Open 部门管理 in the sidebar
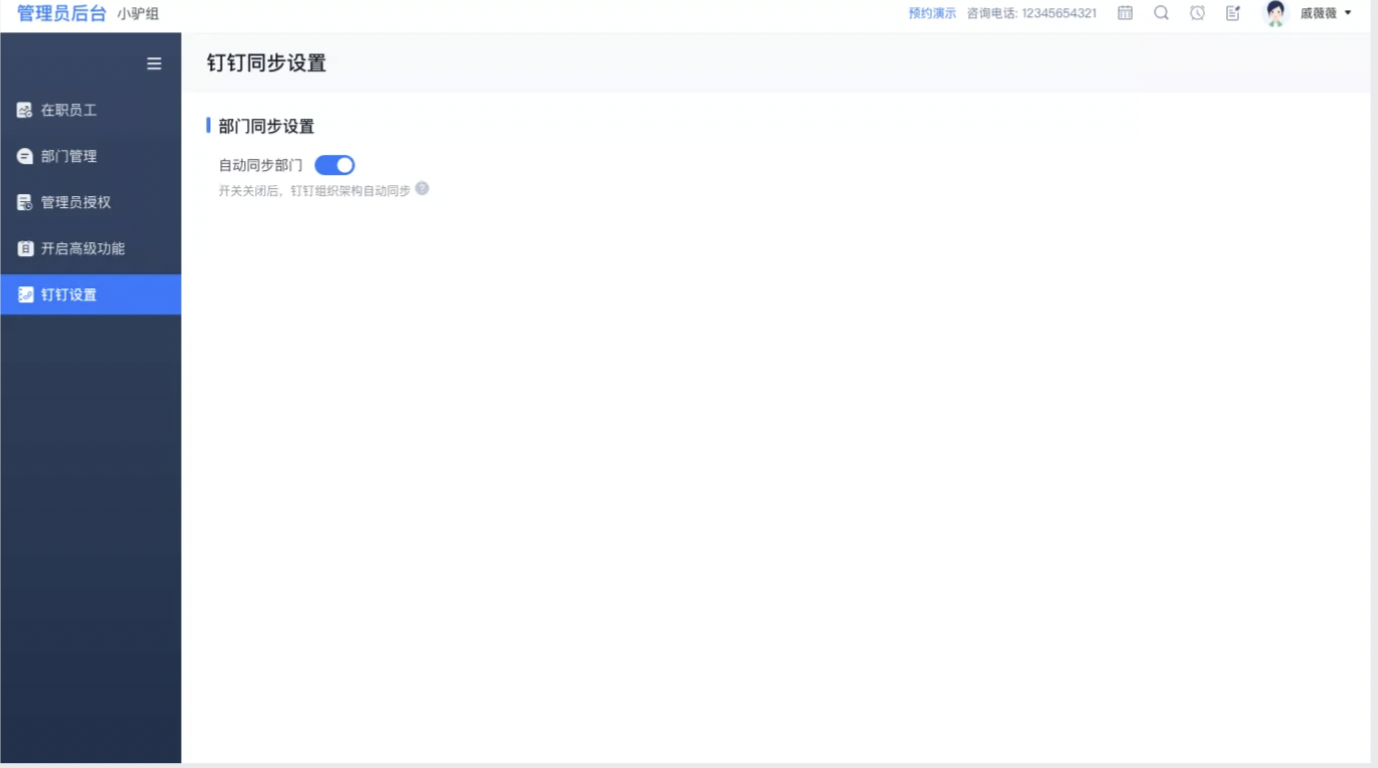 [90, 156]
